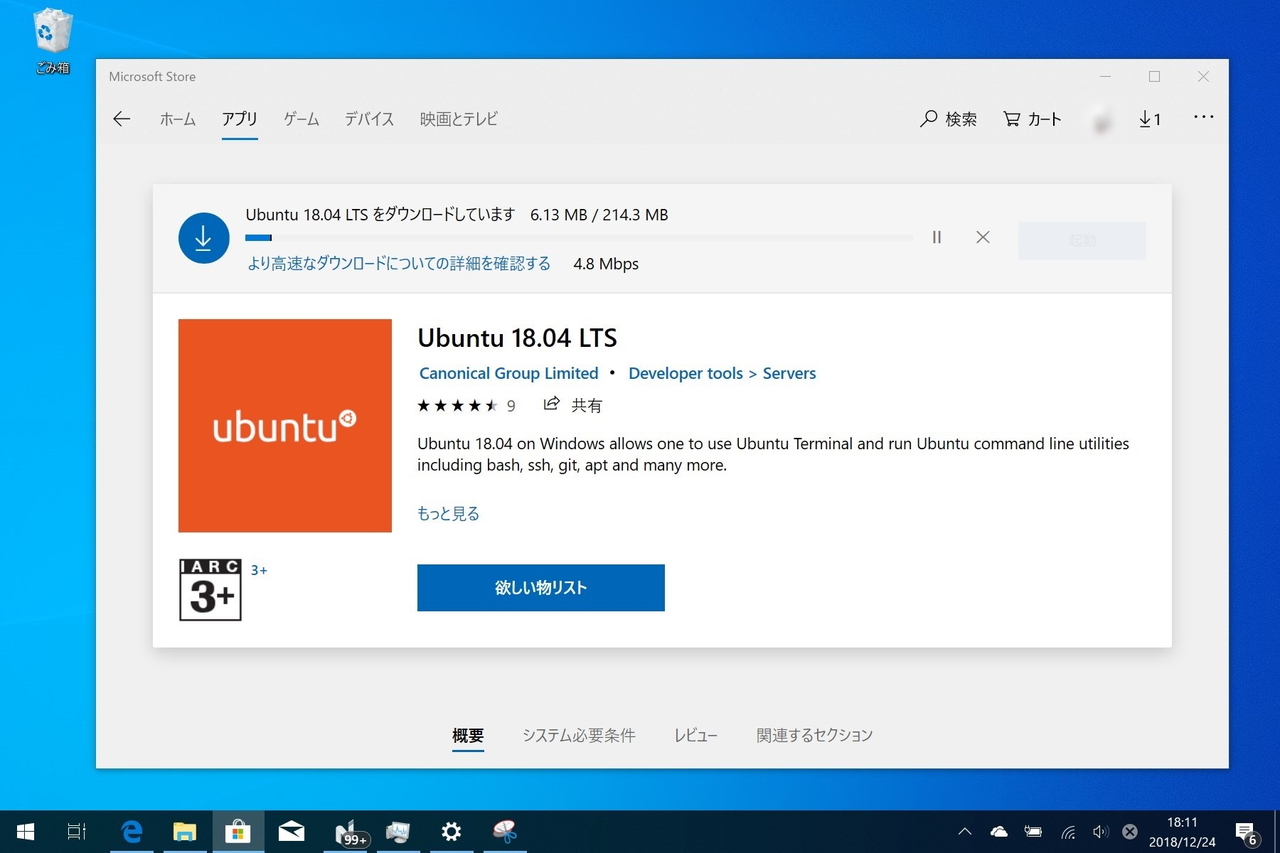Navigate back with the back arrow
Image resolution: width=1280 pixels, height=853 pixels.
point(121,118)
